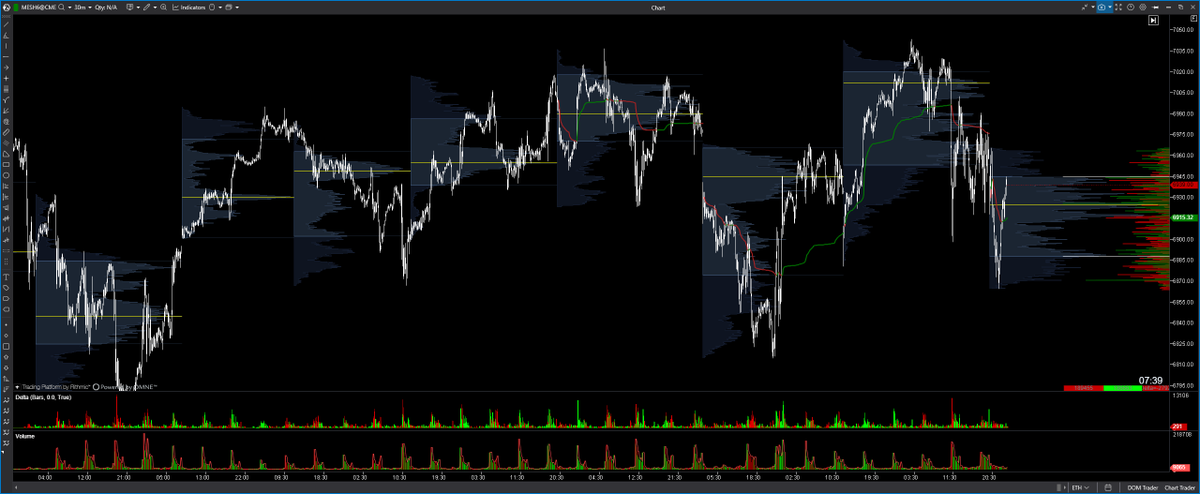Expand the drawing tools dropdown arrow
1200x494 pixels.
155,7
